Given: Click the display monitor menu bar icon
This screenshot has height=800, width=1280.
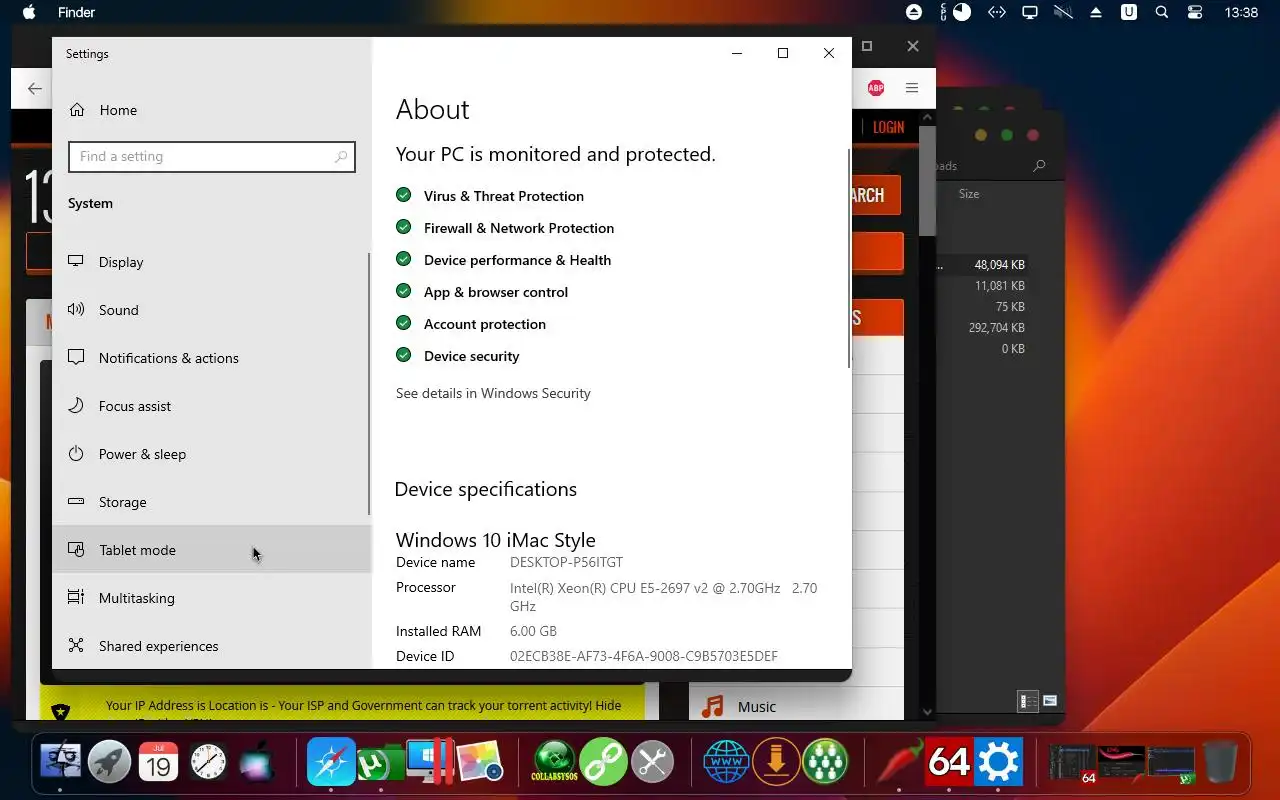Looking at the screenshot, I should click(1029, 13).
